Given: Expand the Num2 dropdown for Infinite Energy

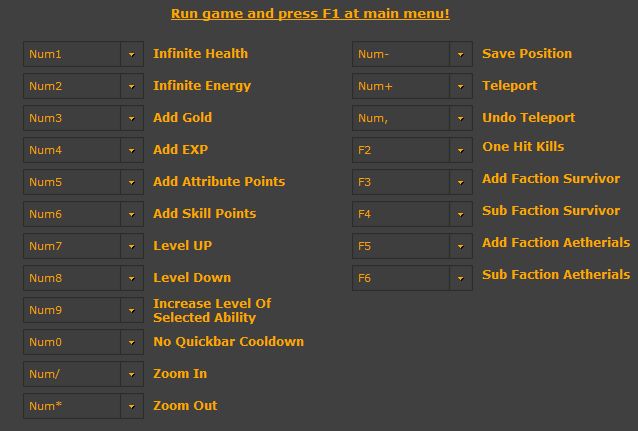Looking at the screenshot, I should pos(131,87).
